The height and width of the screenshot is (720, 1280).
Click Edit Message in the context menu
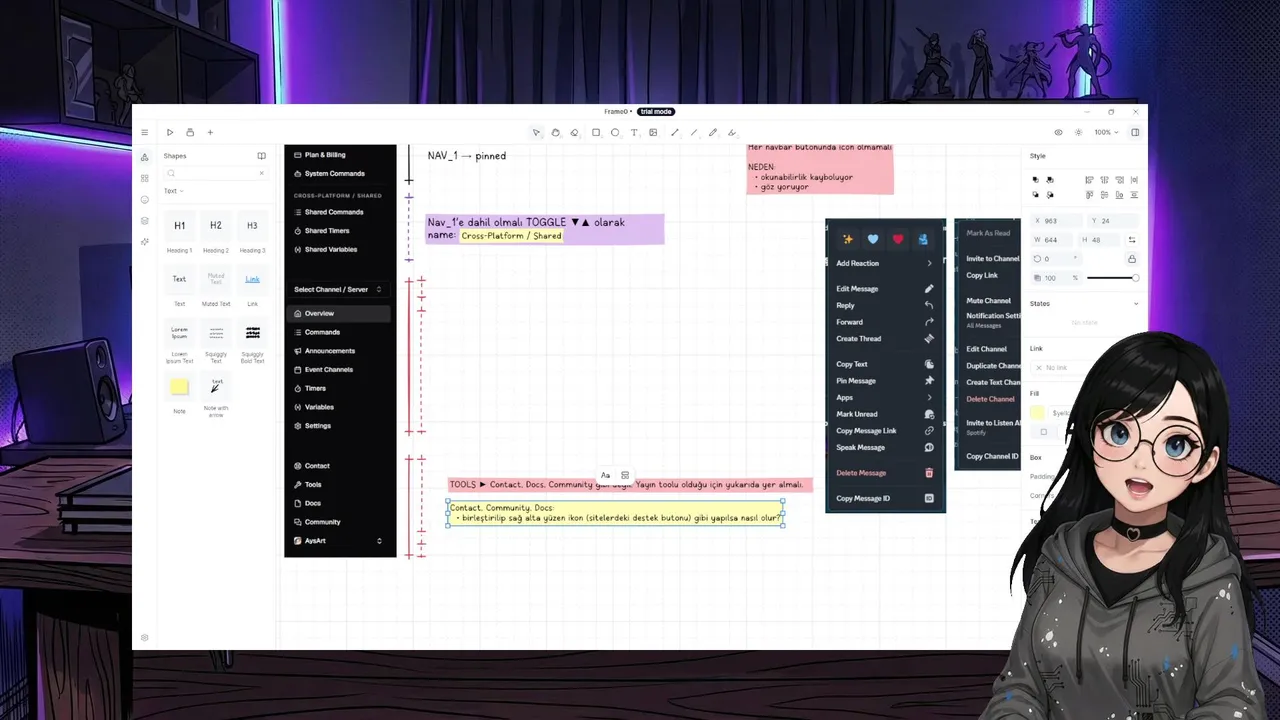coord(885,289)
